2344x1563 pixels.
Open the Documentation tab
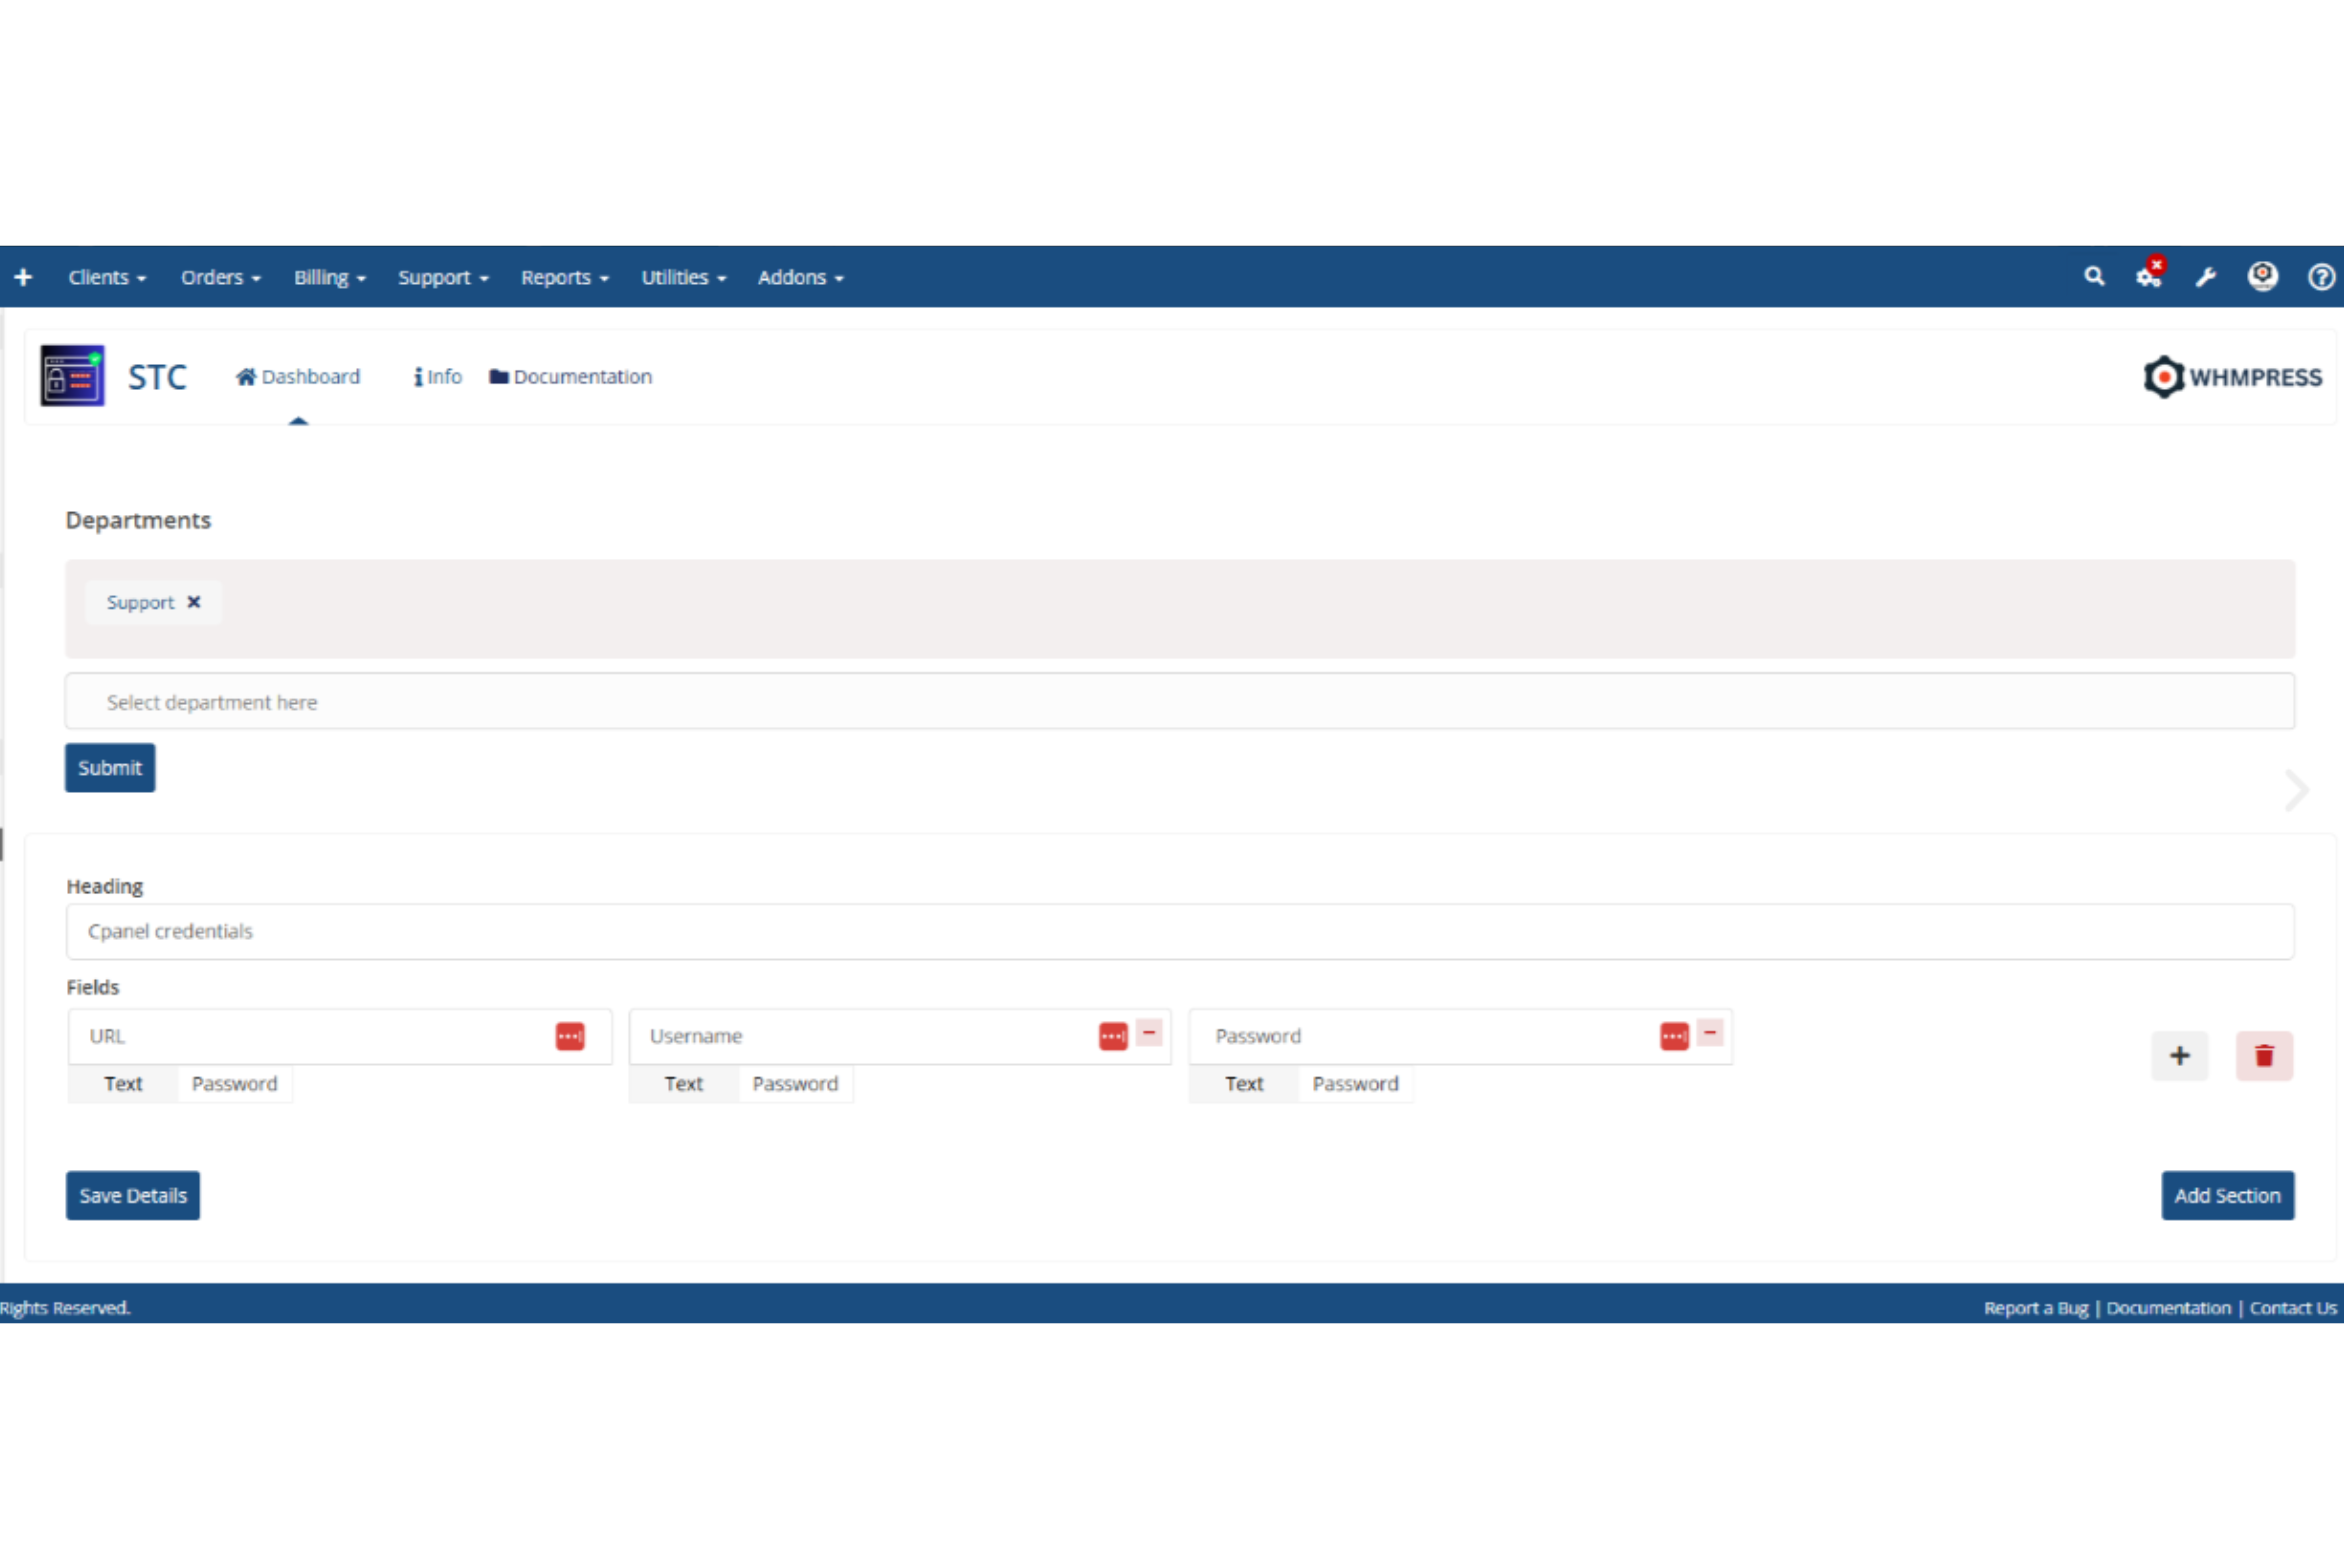click(x=570, y=376)
